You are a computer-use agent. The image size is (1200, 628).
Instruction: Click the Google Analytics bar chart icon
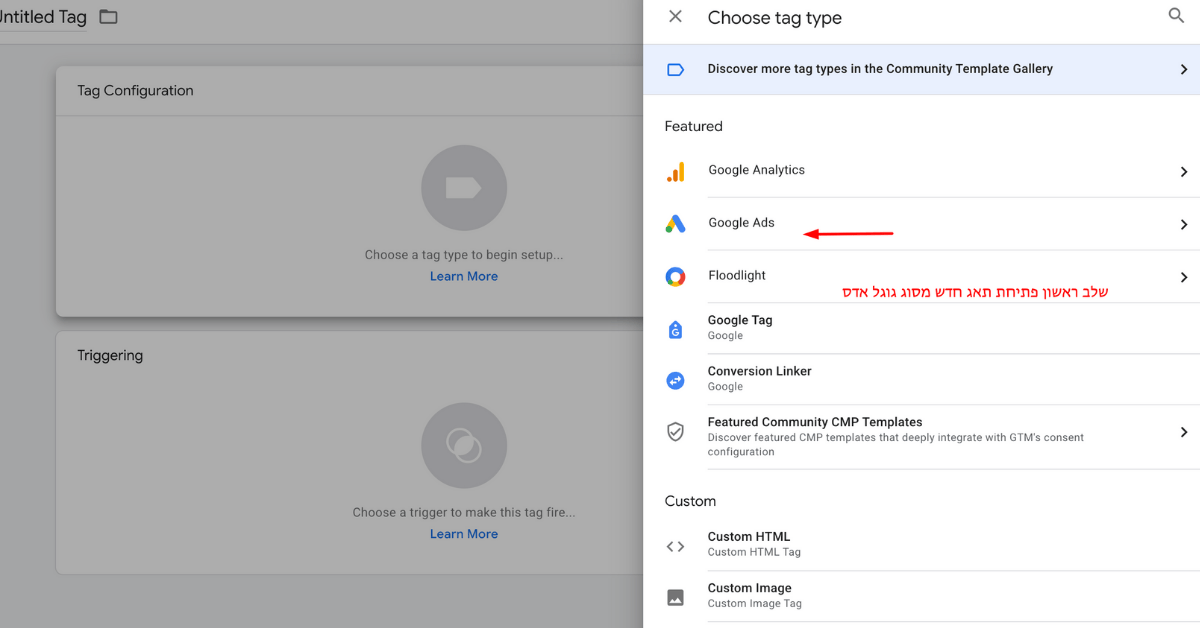pos(676,172)
